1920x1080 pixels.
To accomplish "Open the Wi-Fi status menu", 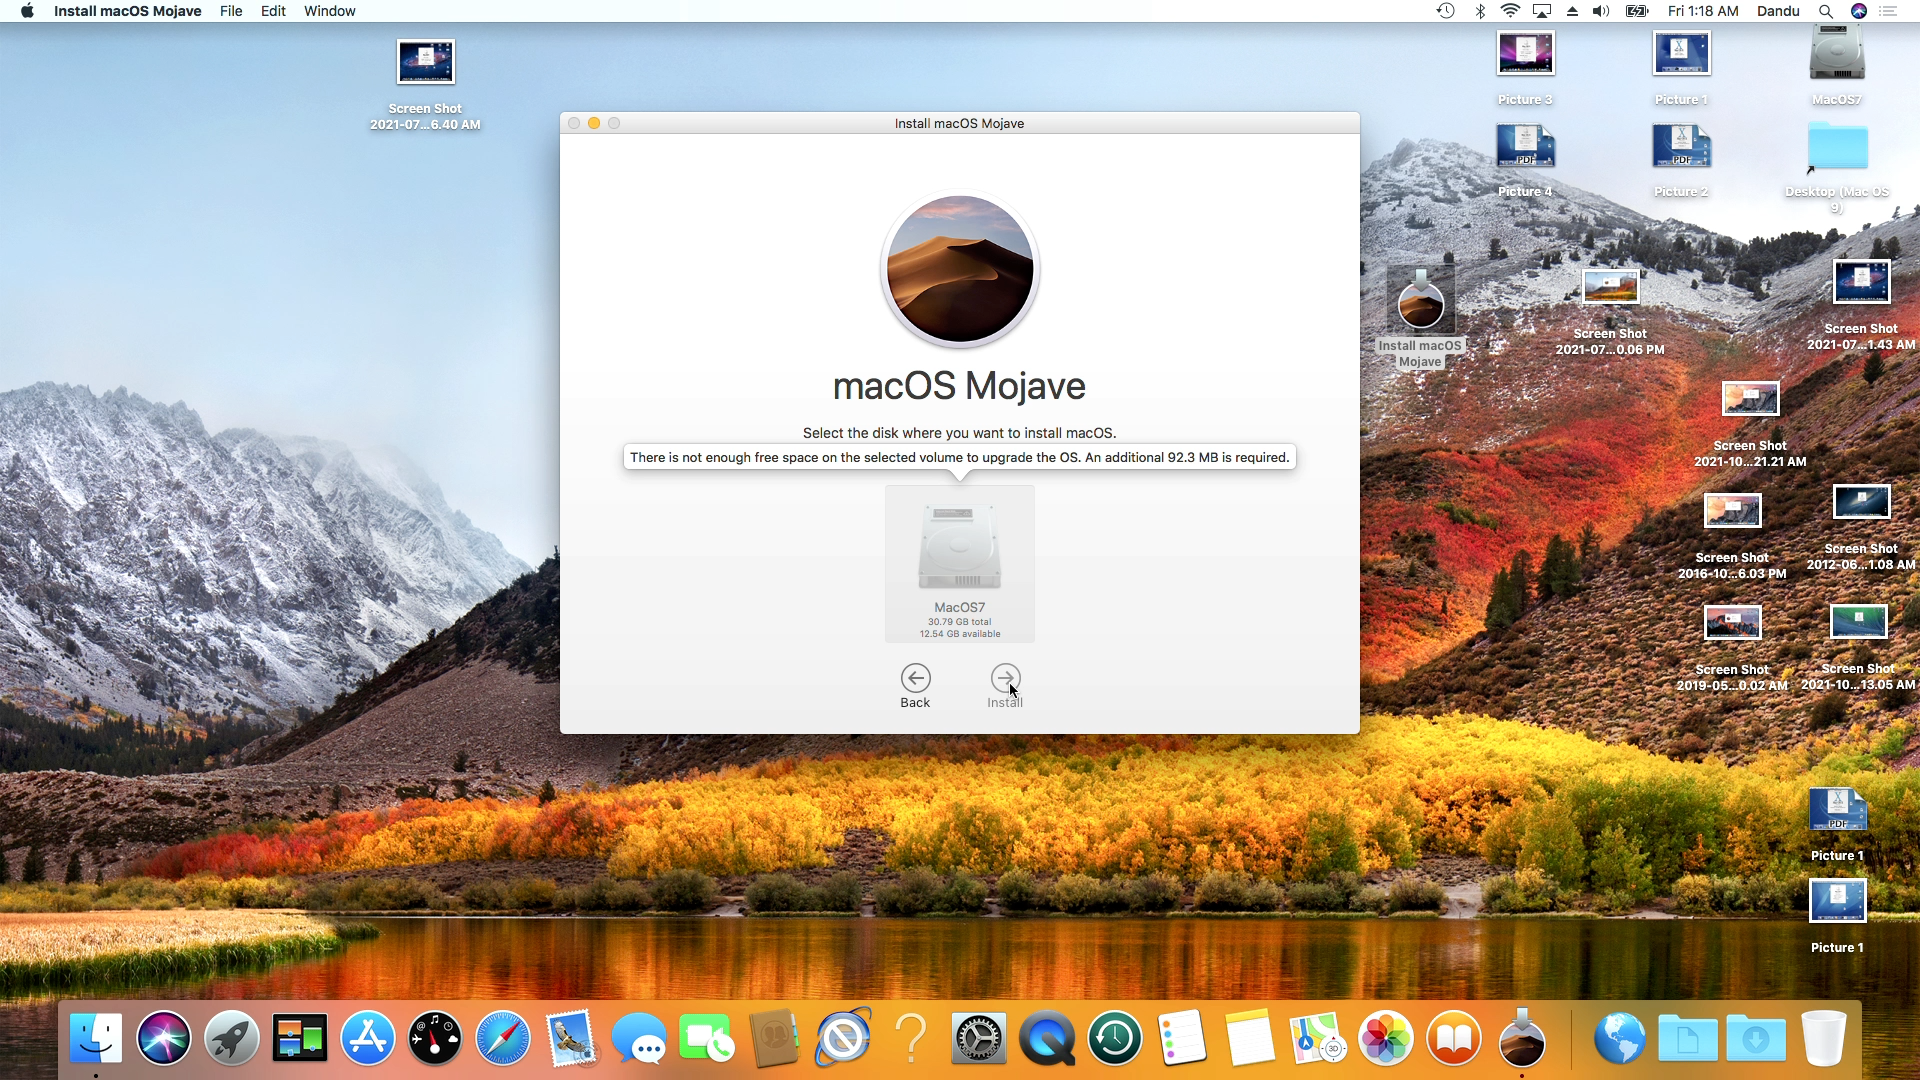I will click(1510, 11).
